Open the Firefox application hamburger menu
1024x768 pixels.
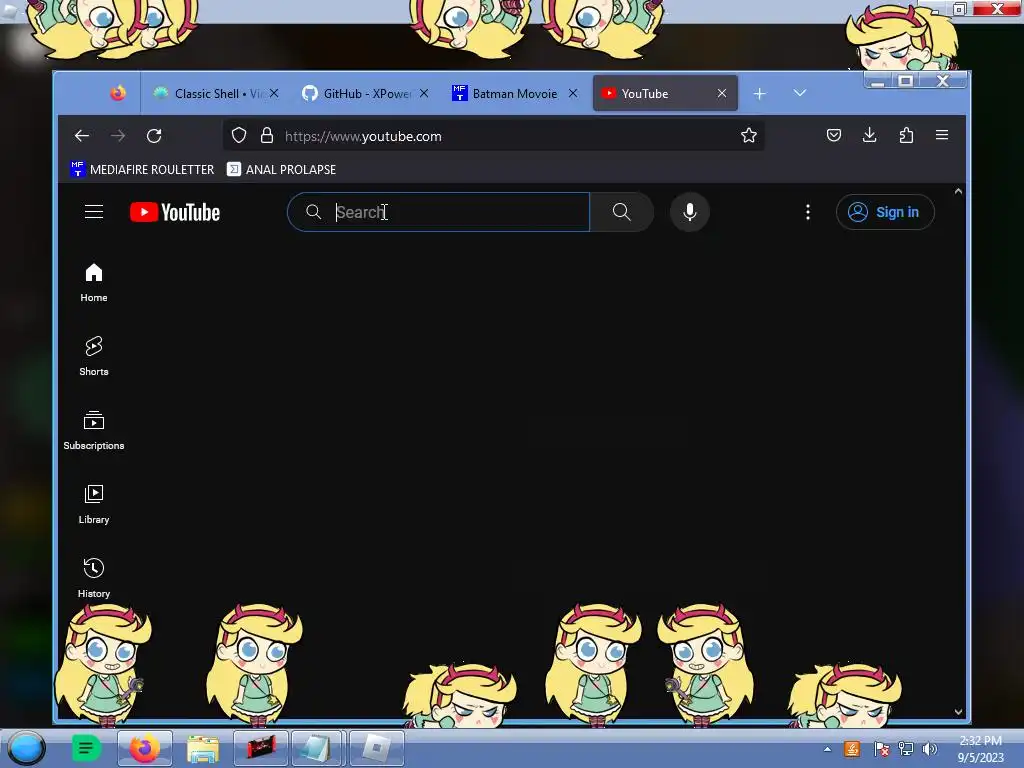[942, 135]
